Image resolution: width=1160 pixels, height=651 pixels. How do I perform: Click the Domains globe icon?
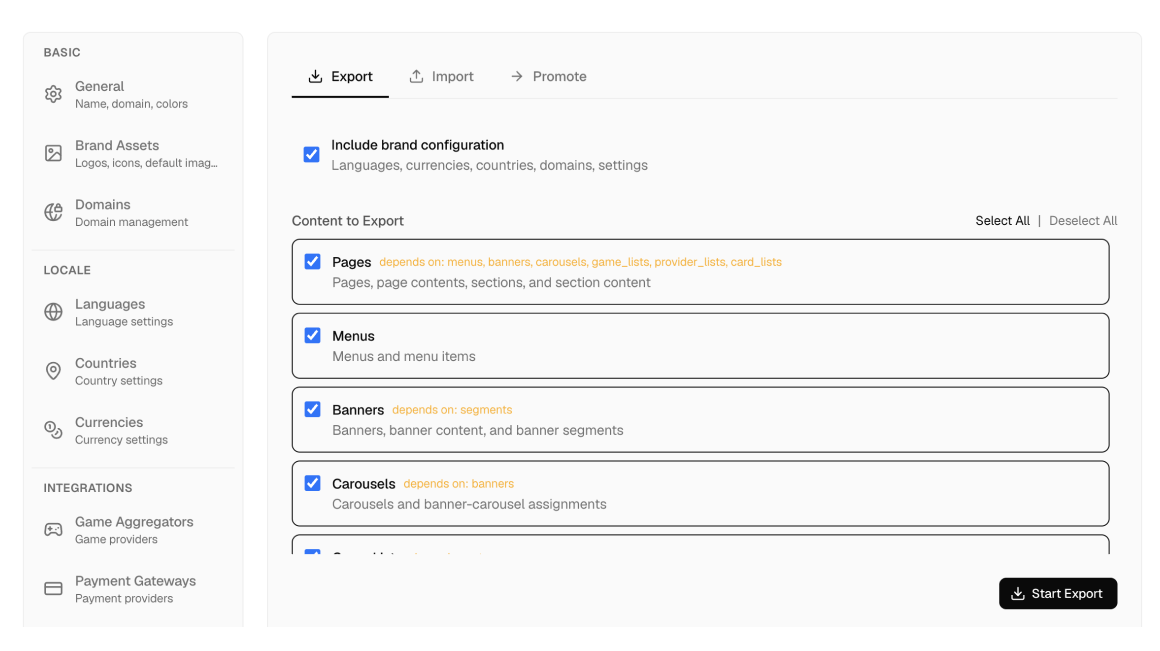click(x=53, y=212)
